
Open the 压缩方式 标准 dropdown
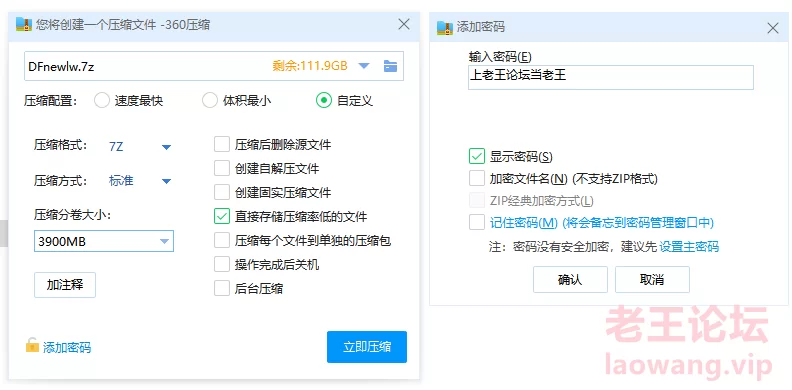(166, 181)
